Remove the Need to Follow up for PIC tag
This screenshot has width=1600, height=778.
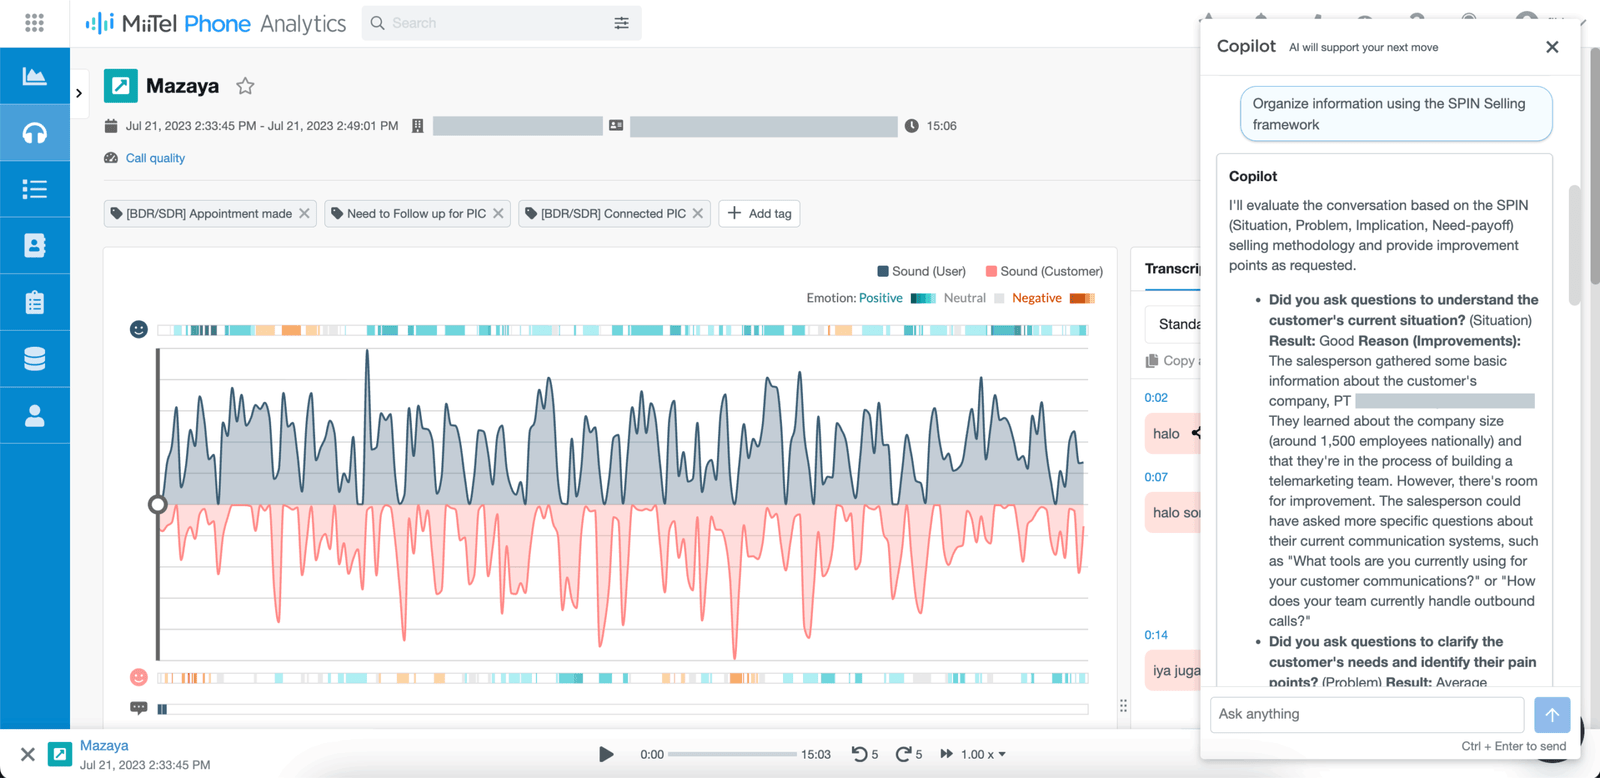(x=498, y=213)
